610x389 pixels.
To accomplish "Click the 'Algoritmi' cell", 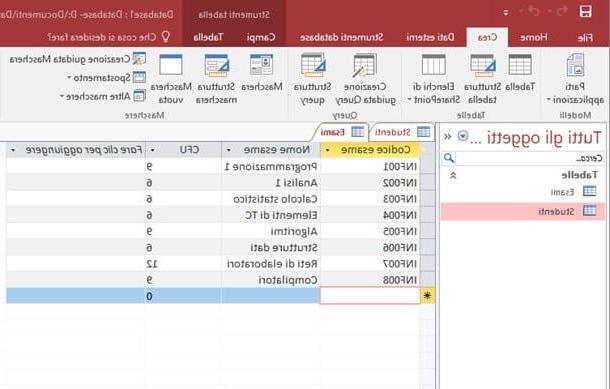I will pyautogui.click(x=270, y=231).
